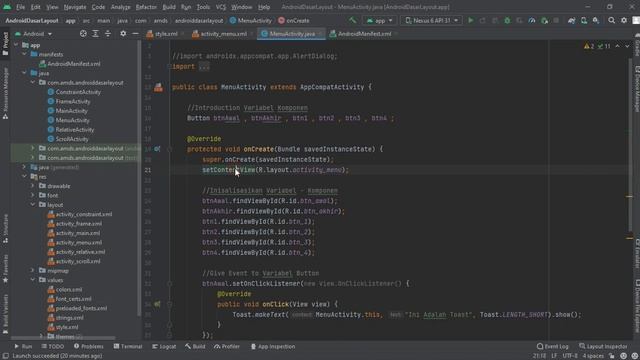Click the onCreate breadcrumb in navigation bar
The height and width of the screenshot is (360, 640).
coord(293,20)
